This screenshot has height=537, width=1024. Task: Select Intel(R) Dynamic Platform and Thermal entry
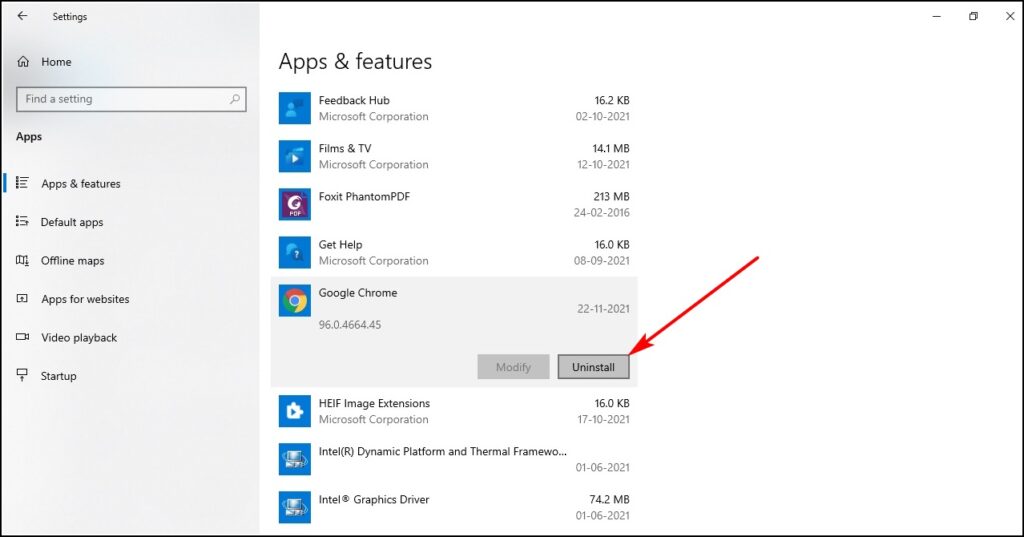tap(443, 451)
